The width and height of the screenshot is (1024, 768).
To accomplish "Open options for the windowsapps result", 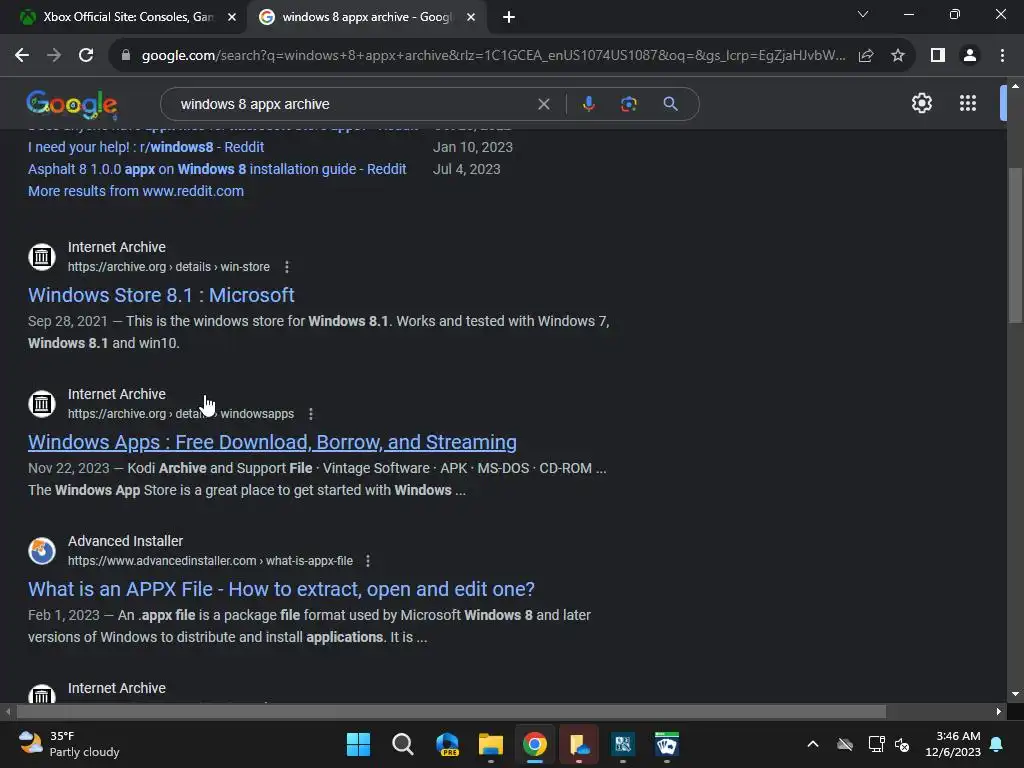I will click(311, 413).
